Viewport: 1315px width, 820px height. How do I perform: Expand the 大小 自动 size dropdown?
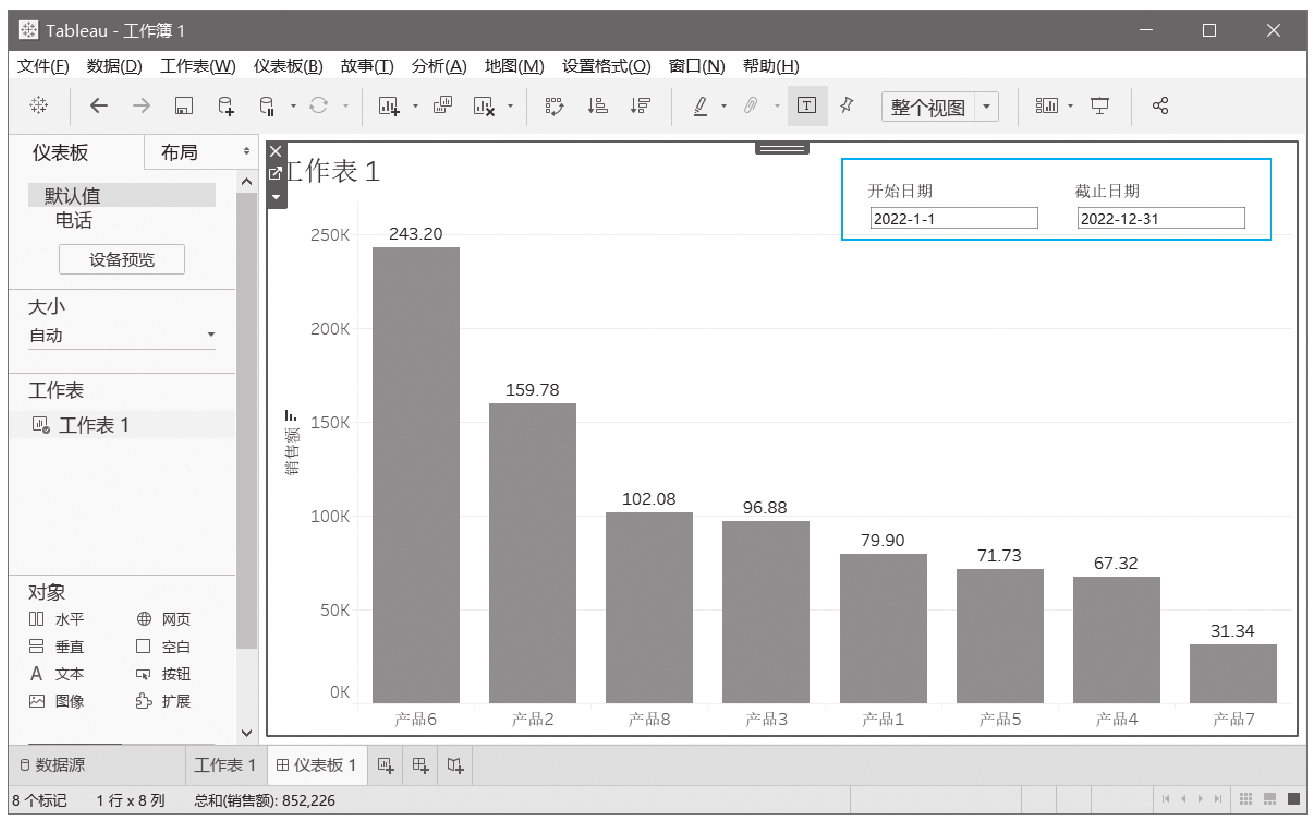point(210,335)
